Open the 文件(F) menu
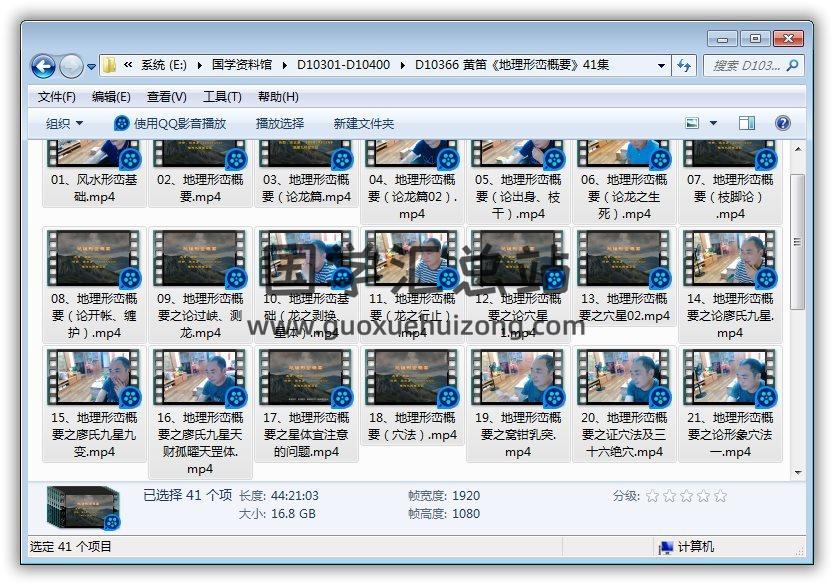This screenshot has height=585, width=834. 57,97
